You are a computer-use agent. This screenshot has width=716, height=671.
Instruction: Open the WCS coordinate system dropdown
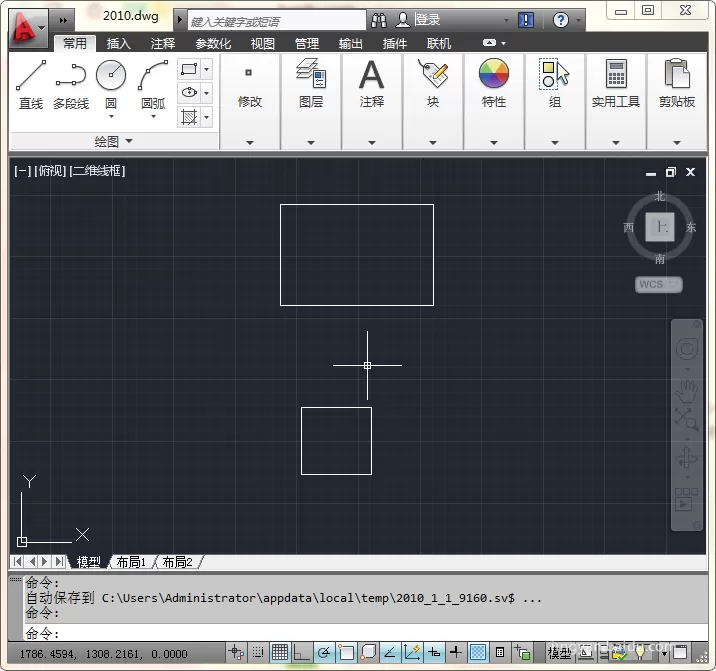658,284
